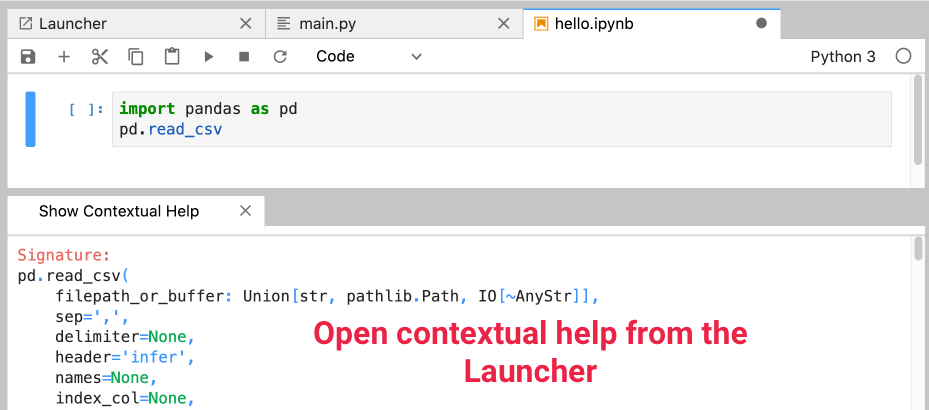Switch to the Launcher tab
929x410 pixels.
pyautogui.click(x=73, y=23)
